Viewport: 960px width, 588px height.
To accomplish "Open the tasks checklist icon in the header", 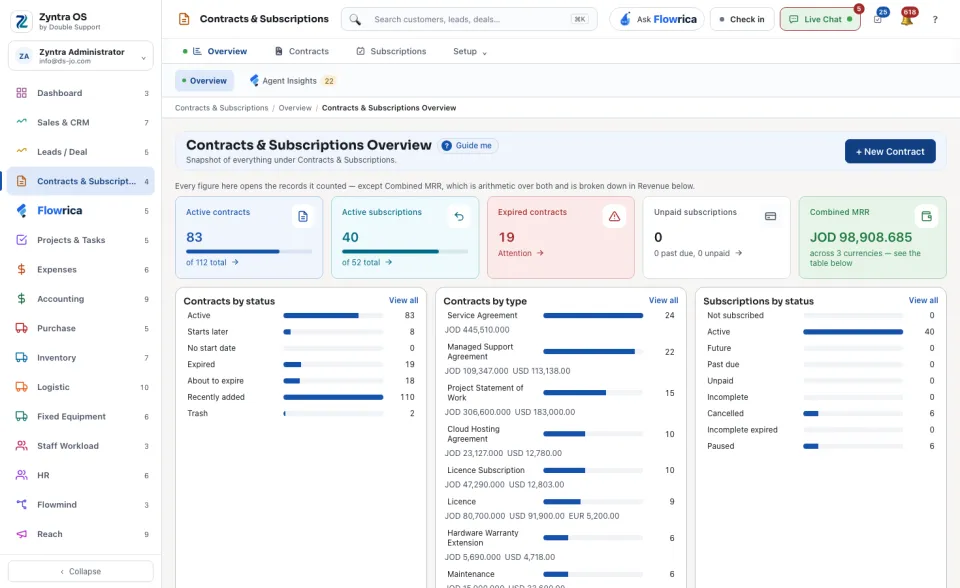I will tap(878, 19).
